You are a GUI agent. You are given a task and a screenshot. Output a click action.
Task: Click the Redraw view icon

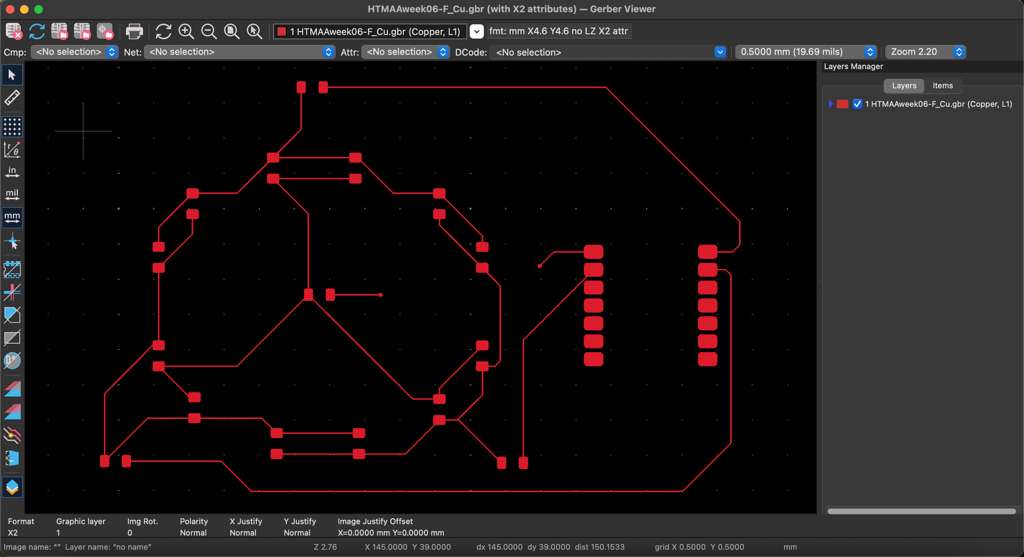click(163, 32)
